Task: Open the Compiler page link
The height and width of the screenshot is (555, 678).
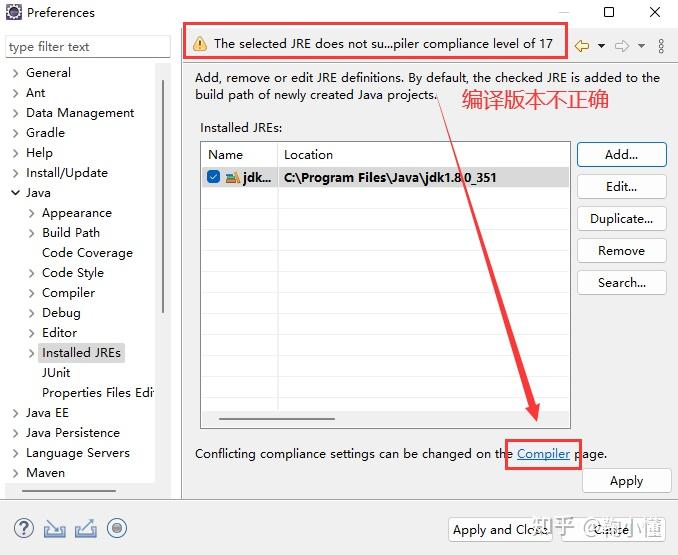Action: pos(544,454)
